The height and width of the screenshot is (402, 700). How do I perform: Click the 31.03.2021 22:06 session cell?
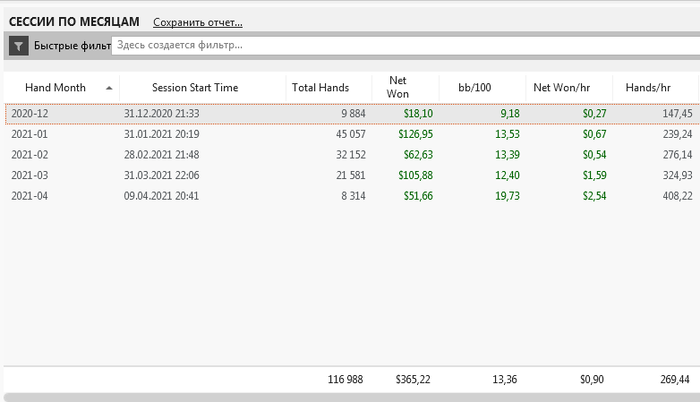coord(161,174)
